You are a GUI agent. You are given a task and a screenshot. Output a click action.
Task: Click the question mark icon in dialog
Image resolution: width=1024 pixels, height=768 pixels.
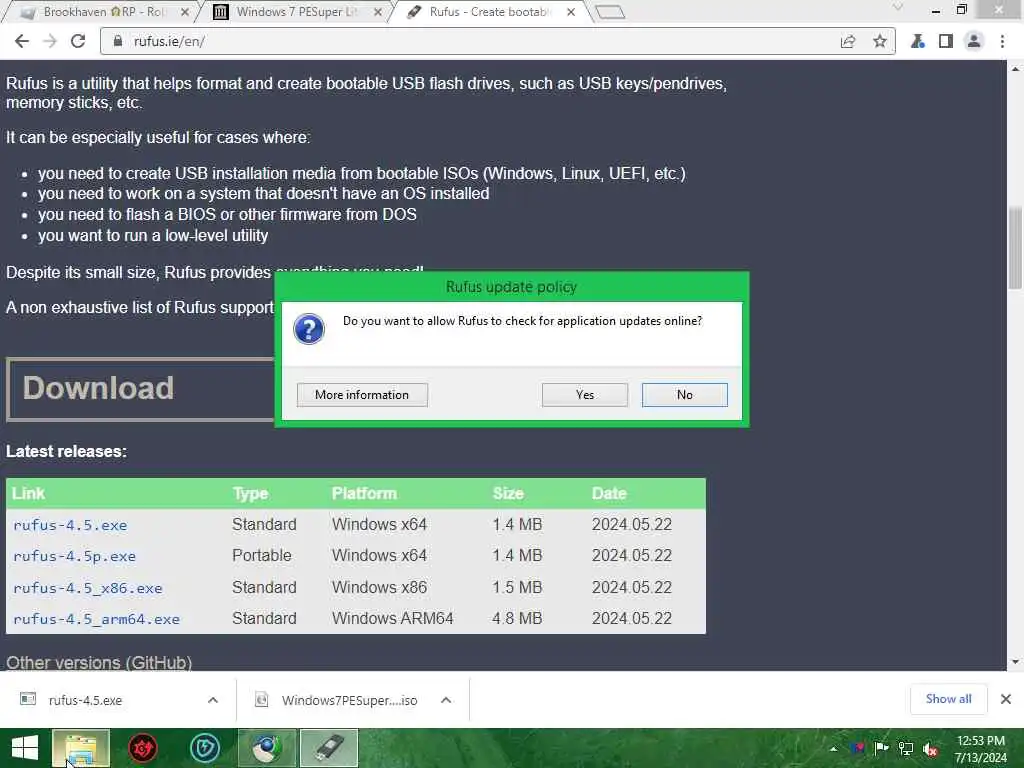tap(309, 328)
